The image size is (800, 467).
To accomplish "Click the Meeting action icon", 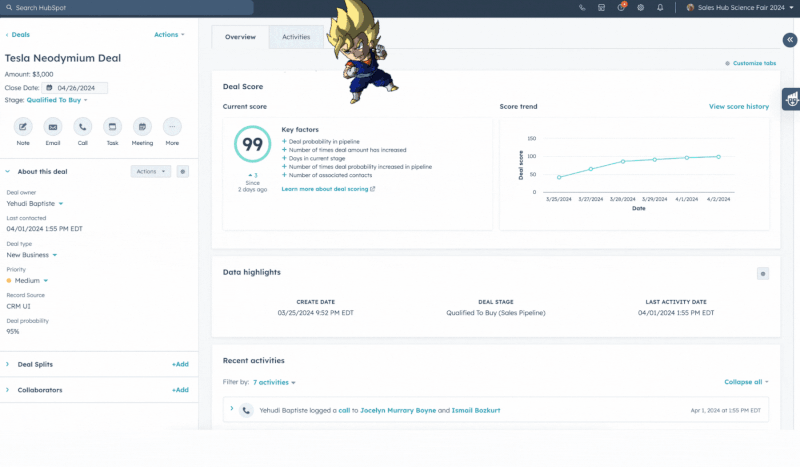I will (x=143, y=127).
